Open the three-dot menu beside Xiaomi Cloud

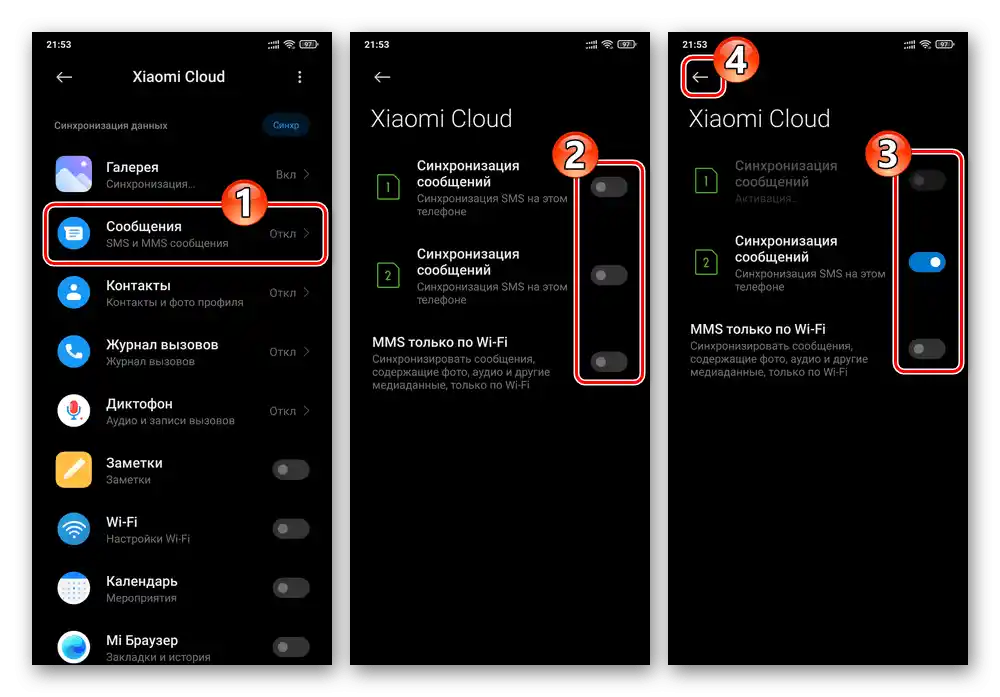point(300,77)
